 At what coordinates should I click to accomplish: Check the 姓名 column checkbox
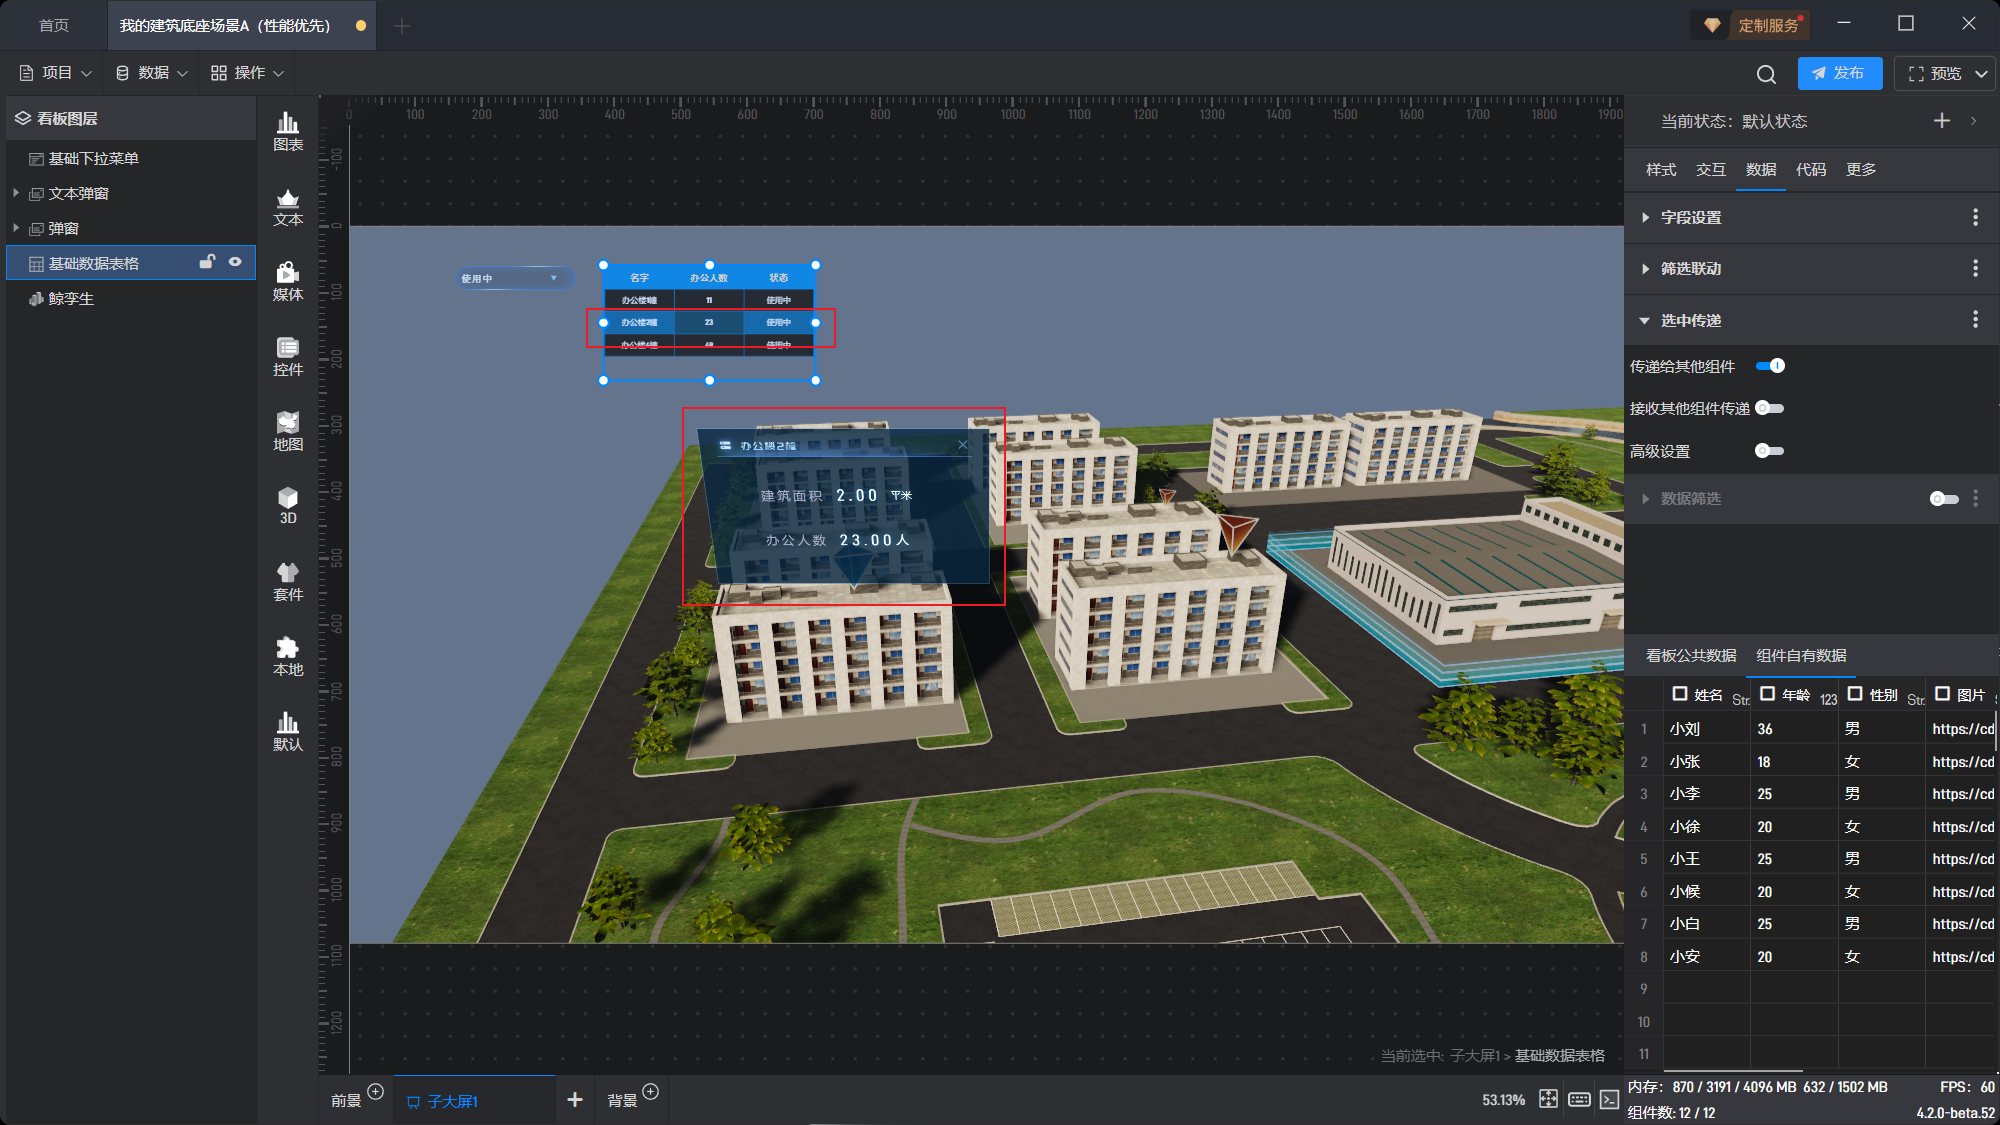point(1680,693)
